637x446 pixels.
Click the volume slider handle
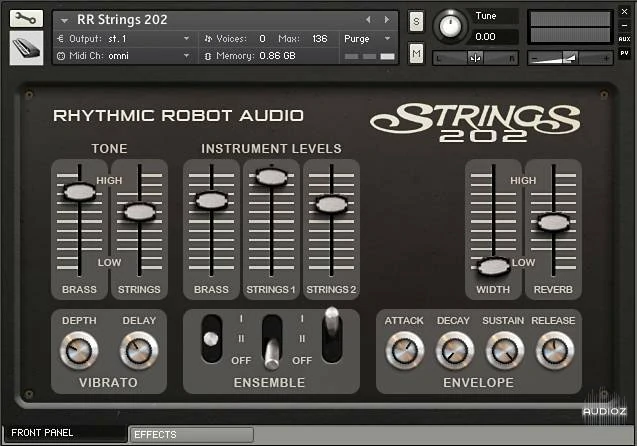570,58
